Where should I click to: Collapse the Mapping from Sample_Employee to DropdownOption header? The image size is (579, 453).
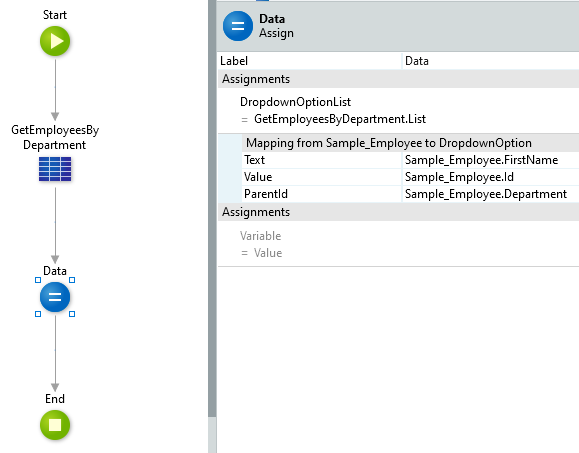410,143
